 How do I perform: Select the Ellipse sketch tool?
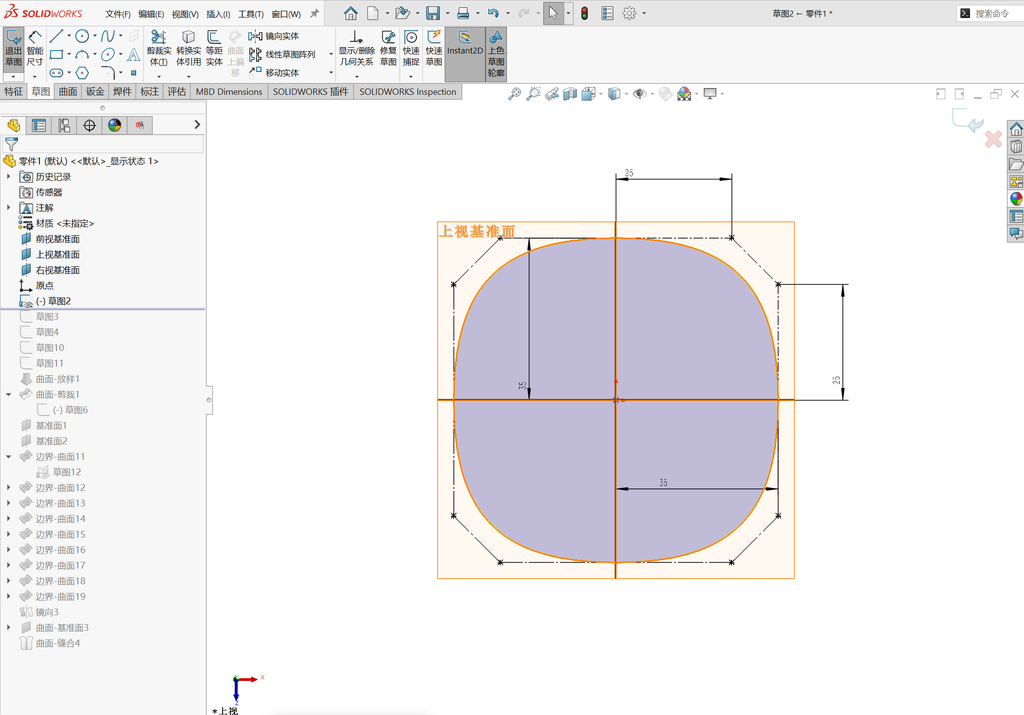coord(108,54)
